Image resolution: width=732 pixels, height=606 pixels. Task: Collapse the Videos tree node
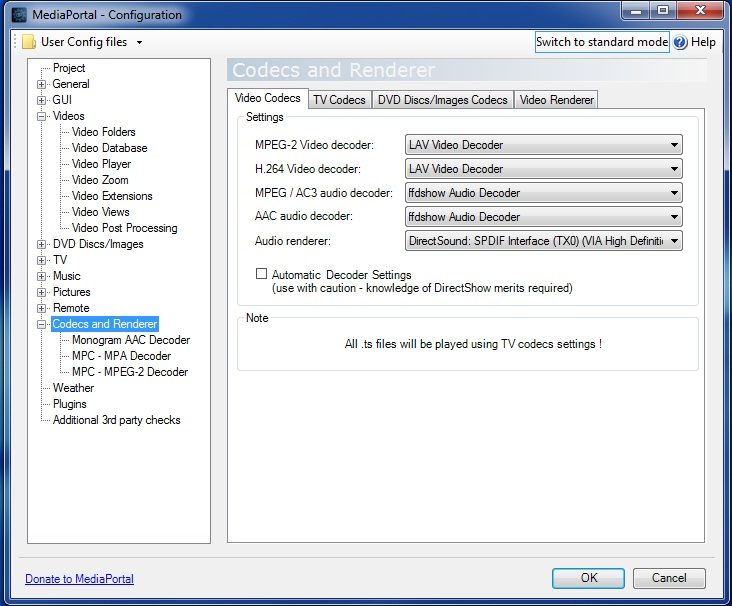click(x=42, y=116)
